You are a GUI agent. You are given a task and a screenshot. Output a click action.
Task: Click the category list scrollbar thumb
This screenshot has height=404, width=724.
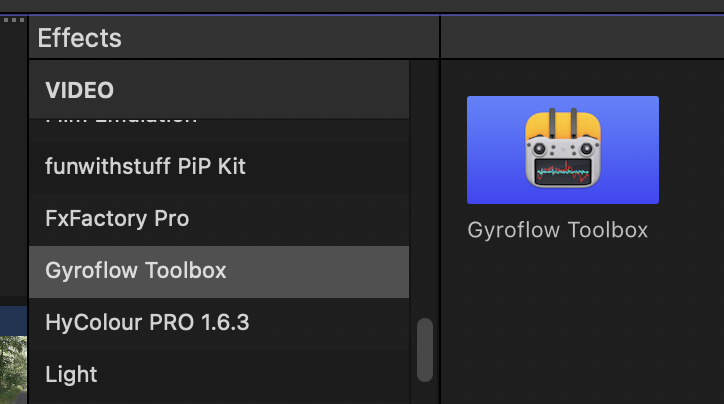(425, 350)
